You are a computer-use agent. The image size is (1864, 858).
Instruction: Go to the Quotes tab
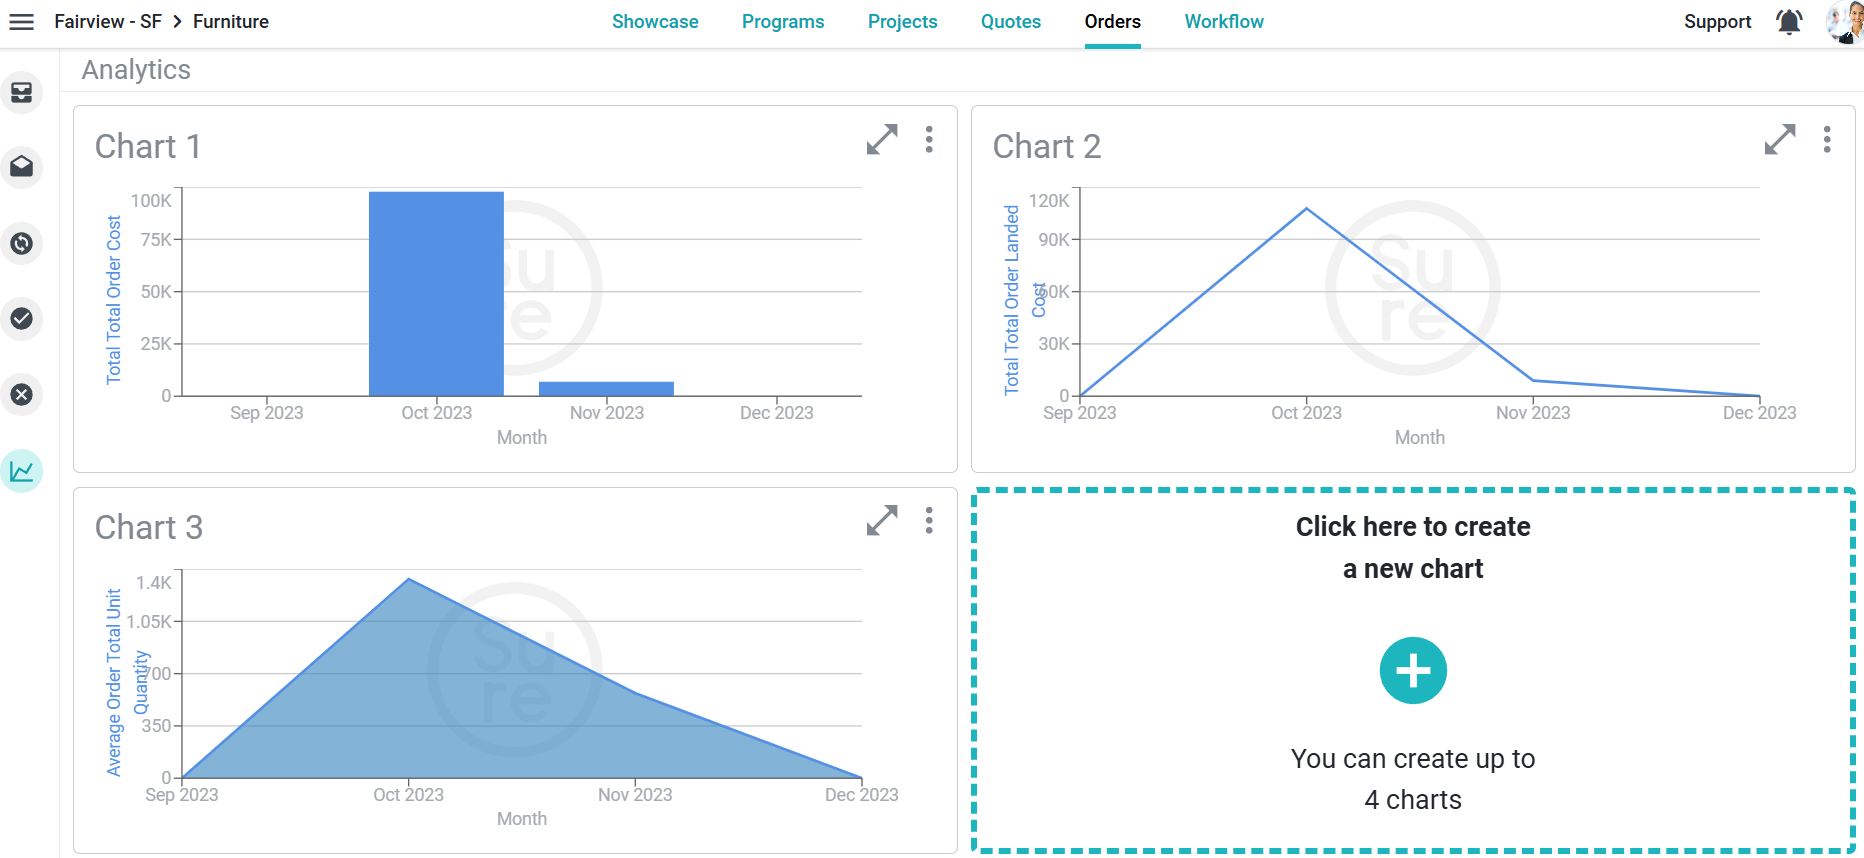click(1010, 22)
